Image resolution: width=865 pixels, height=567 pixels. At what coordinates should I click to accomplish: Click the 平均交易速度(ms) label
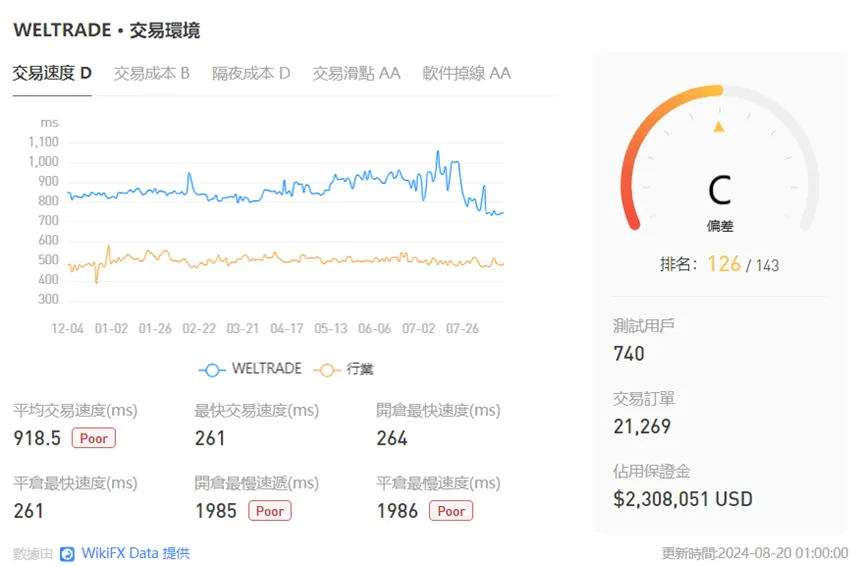tap(76, 410)
